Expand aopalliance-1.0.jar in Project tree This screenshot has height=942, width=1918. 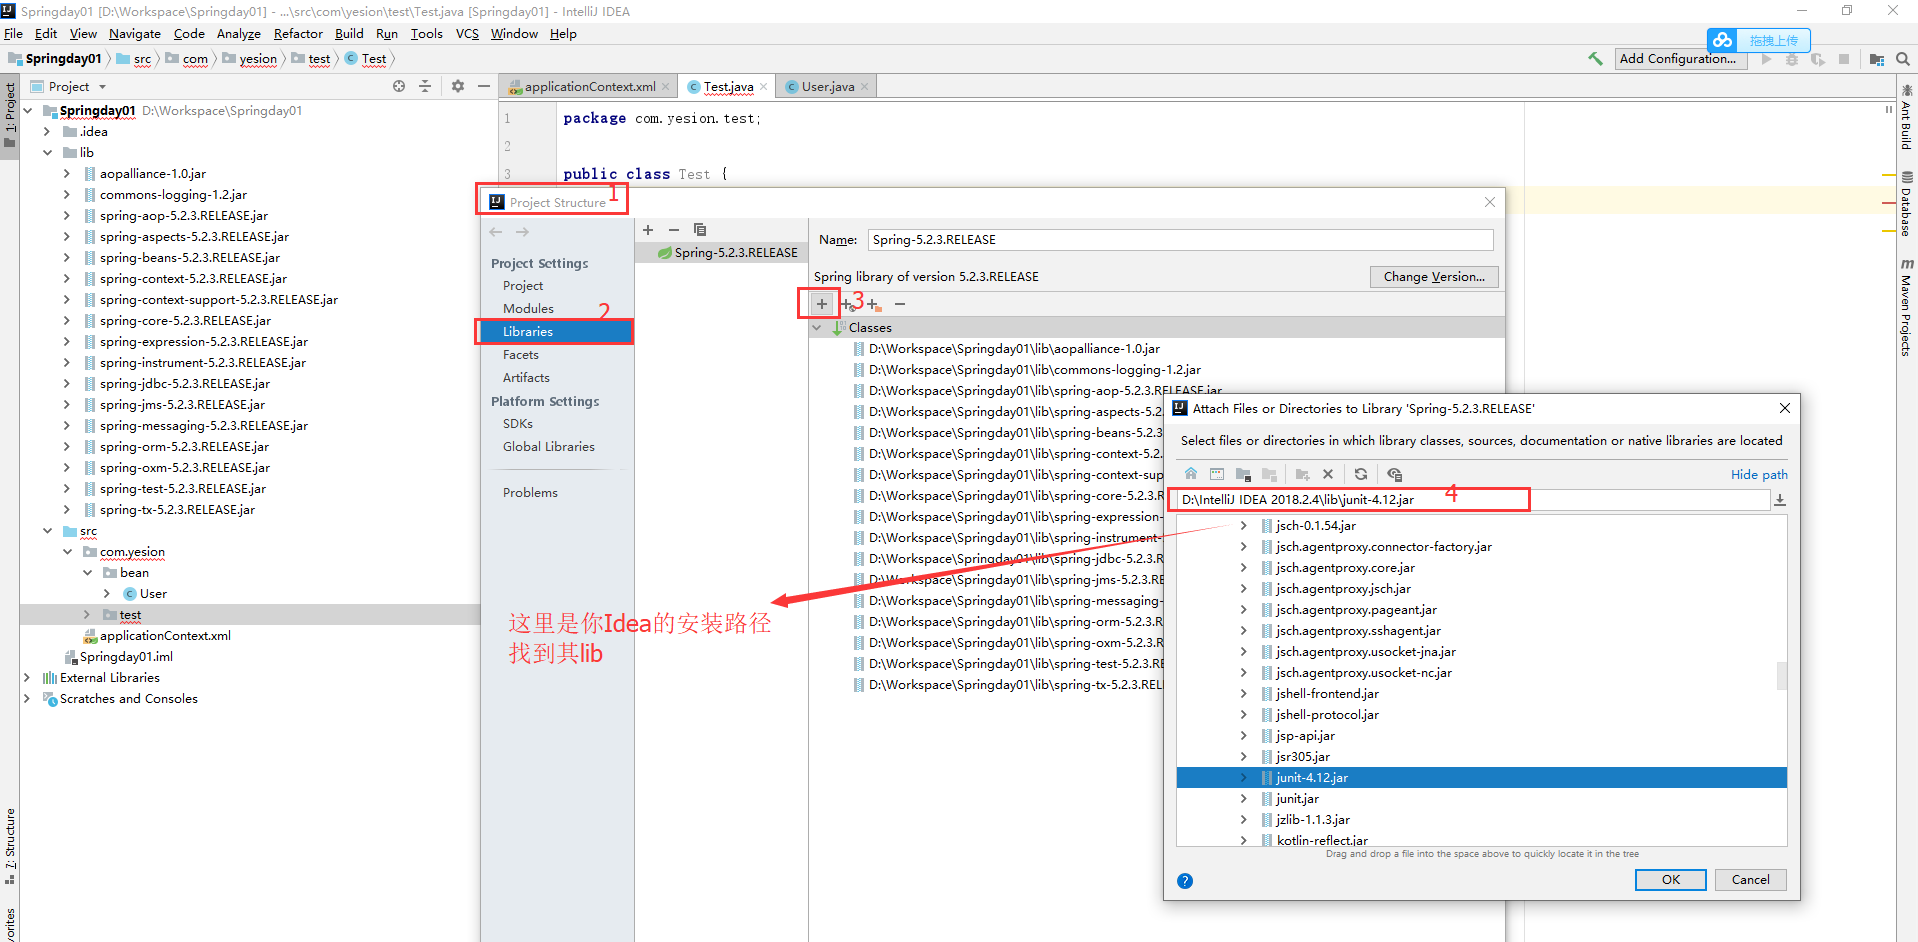67,173
